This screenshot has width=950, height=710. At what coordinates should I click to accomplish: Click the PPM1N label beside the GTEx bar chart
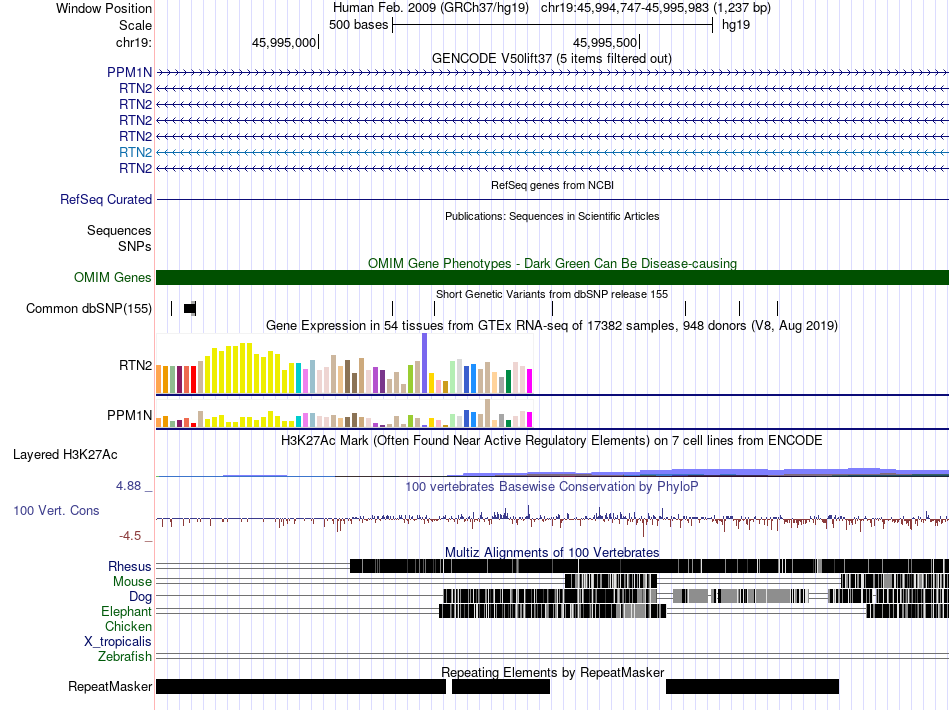pos(129,416)
